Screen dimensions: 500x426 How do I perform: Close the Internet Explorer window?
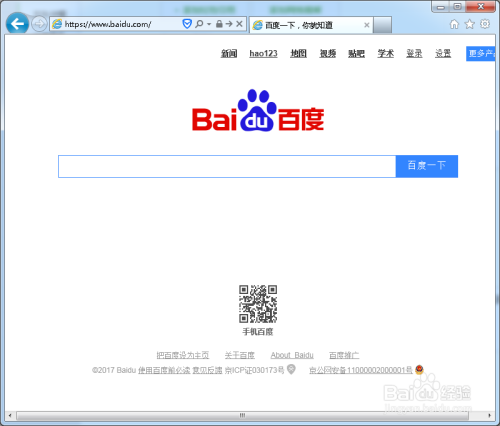click(481, 6)
